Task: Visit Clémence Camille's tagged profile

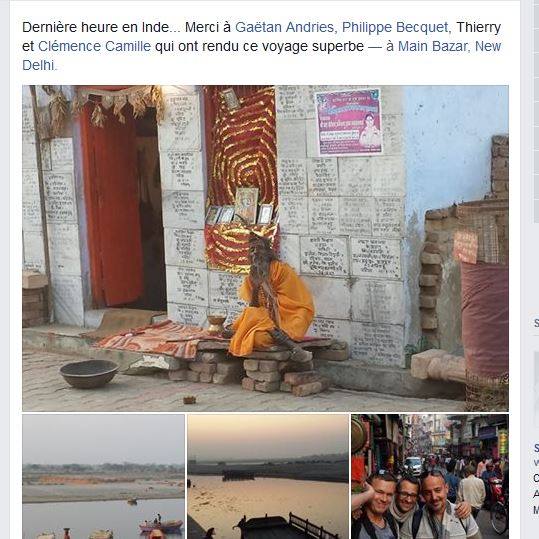Action: coord(94,46)
